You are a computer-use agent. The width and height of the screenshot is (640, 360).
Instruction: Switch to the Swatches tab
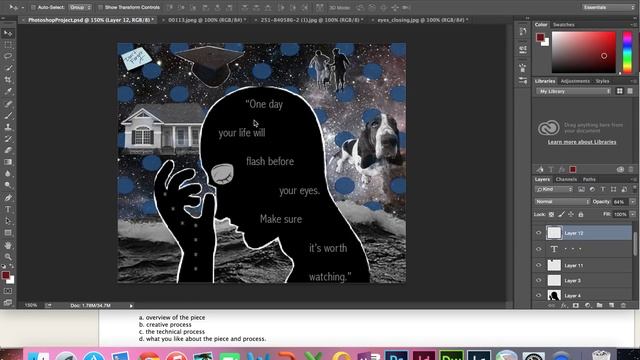tap(564, 25)
